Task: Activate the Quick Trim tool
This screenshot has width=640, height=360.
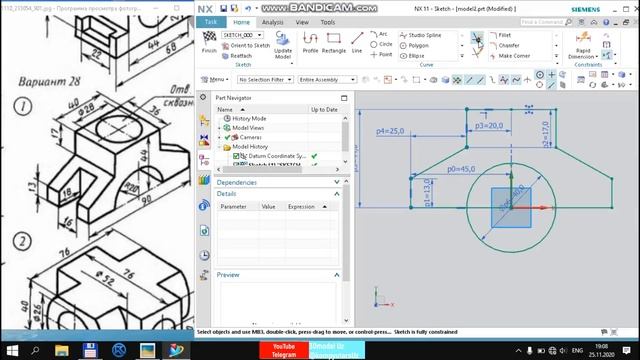Action: 477,38
